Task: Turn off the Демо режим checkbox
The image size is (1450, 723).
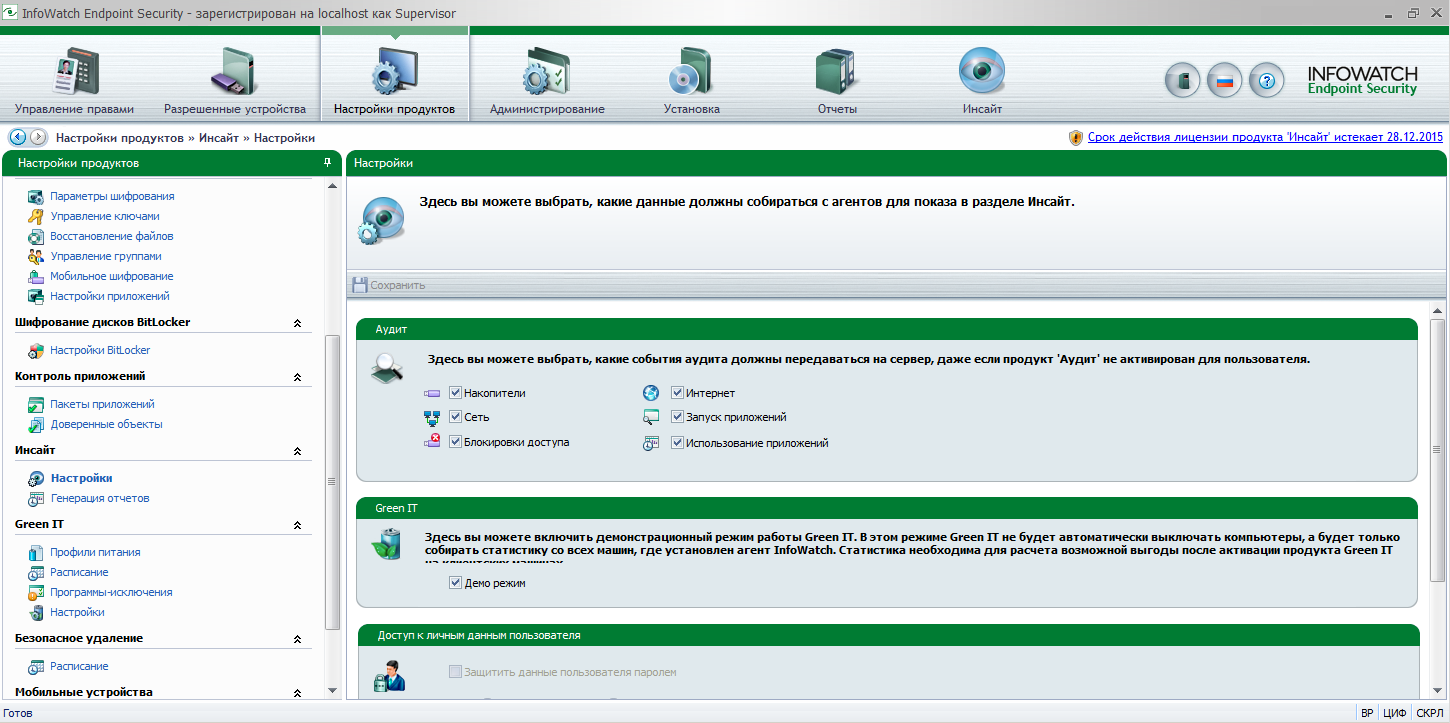Action: click(455, 583)
